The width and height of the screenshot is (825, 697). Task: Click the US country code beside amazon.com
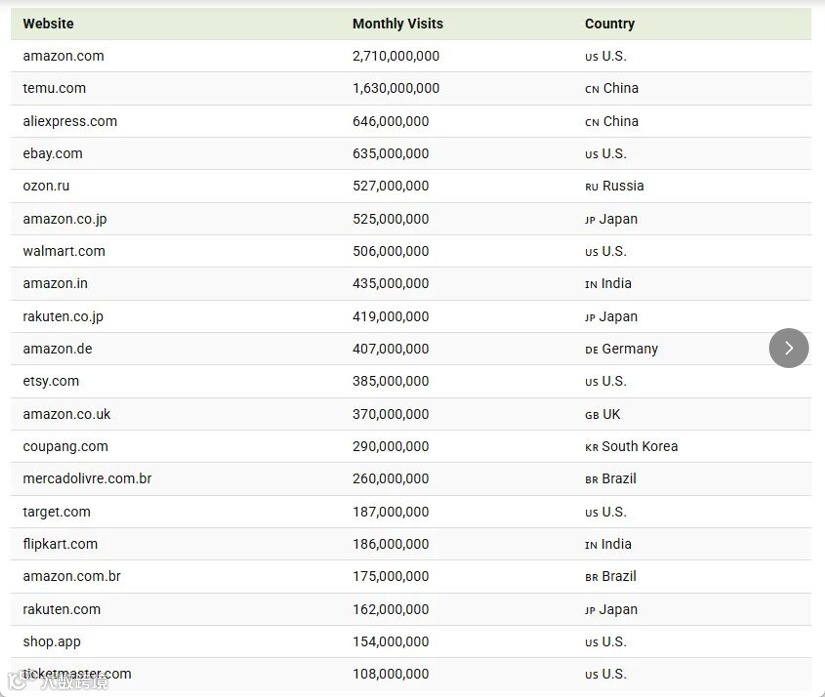pyautogui.click(x=591, y=57)
